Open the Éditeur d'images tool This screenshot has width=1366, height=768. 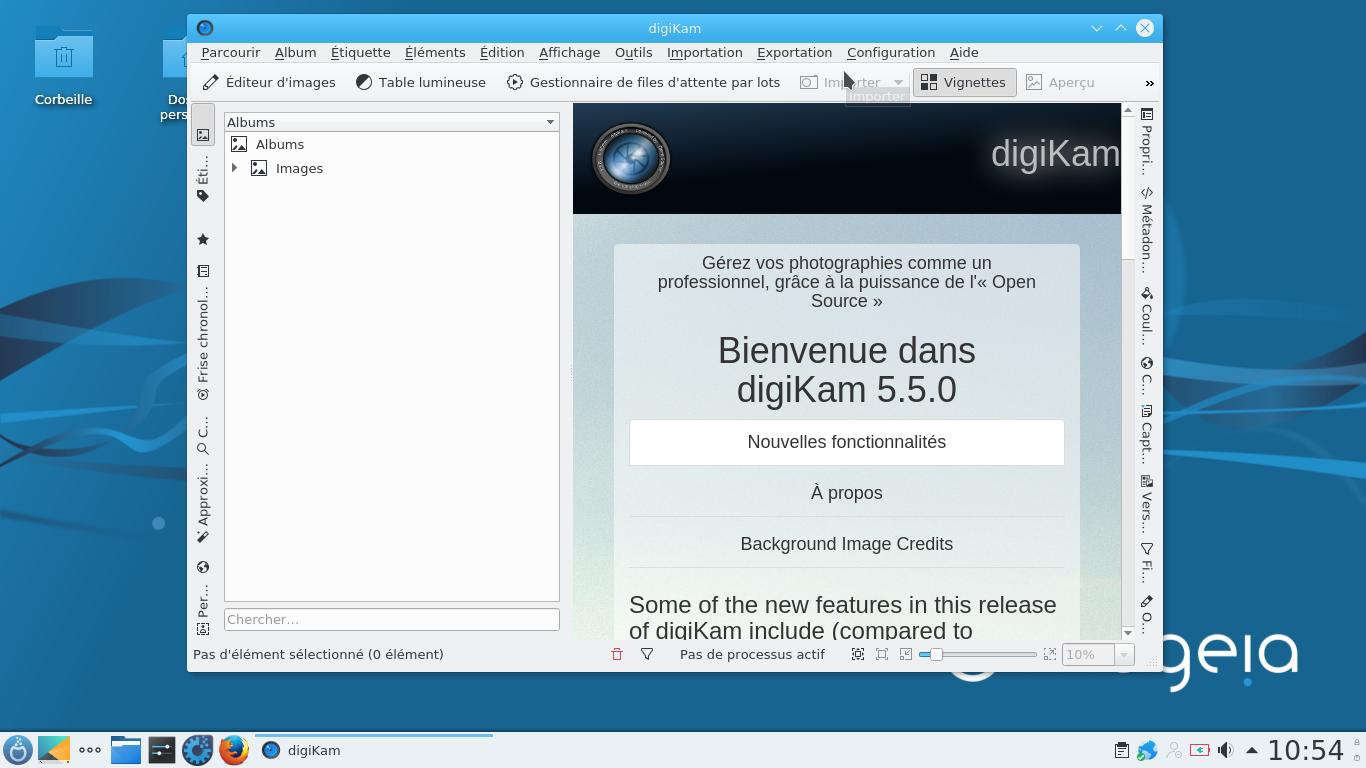(268, 82)
